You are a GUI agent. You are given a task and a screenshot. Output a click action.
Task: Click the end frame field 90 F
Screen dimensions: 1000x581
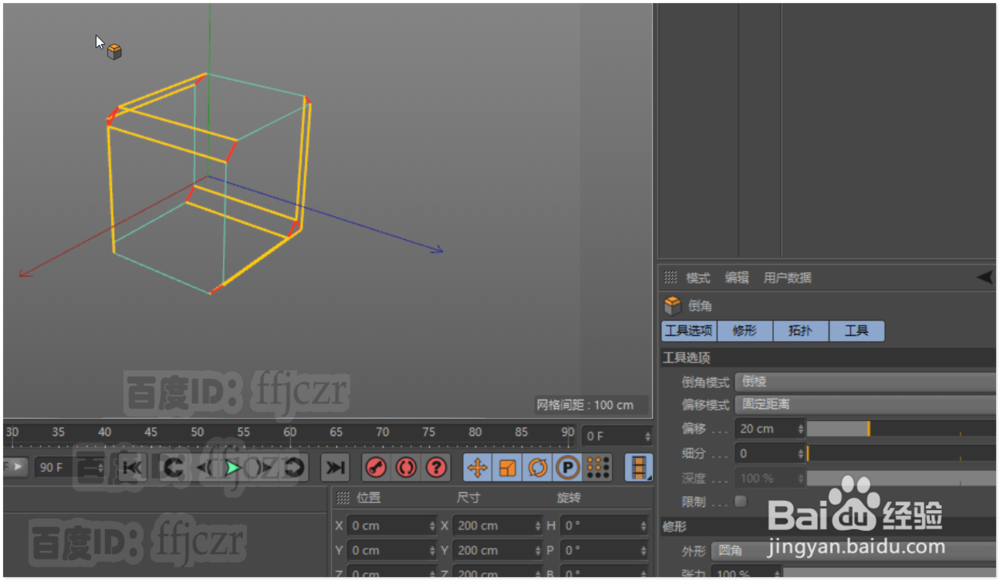pos(64,467)
